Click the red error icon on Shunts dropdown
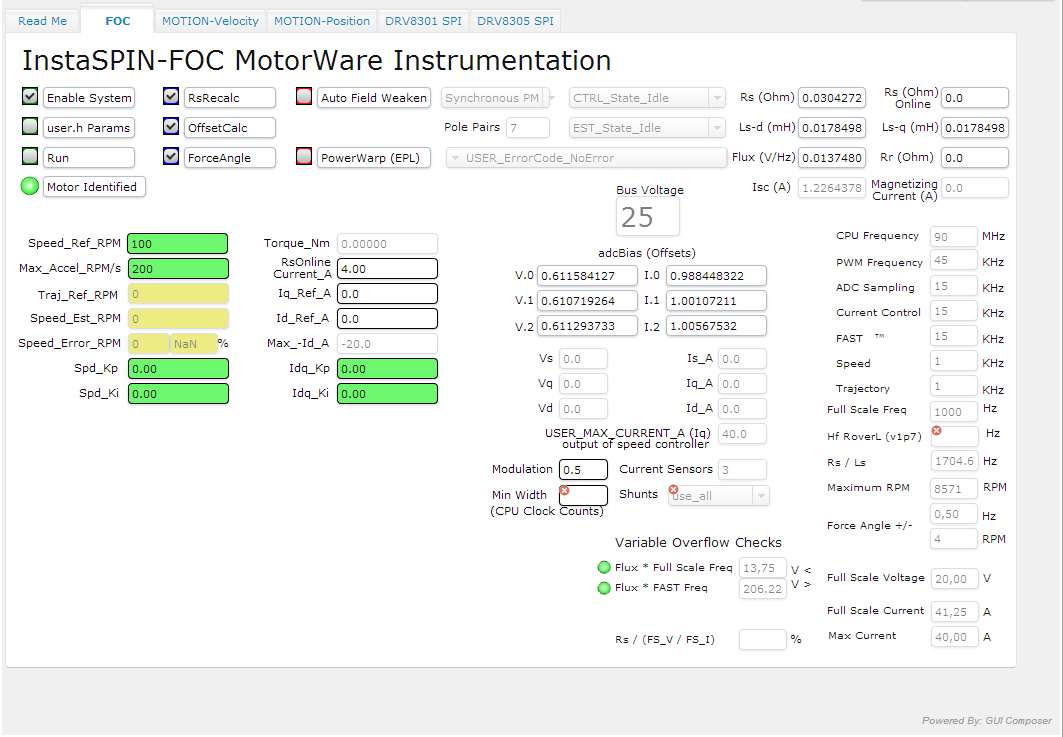This screenshot has width=1063, height=737. coord(673,490)
